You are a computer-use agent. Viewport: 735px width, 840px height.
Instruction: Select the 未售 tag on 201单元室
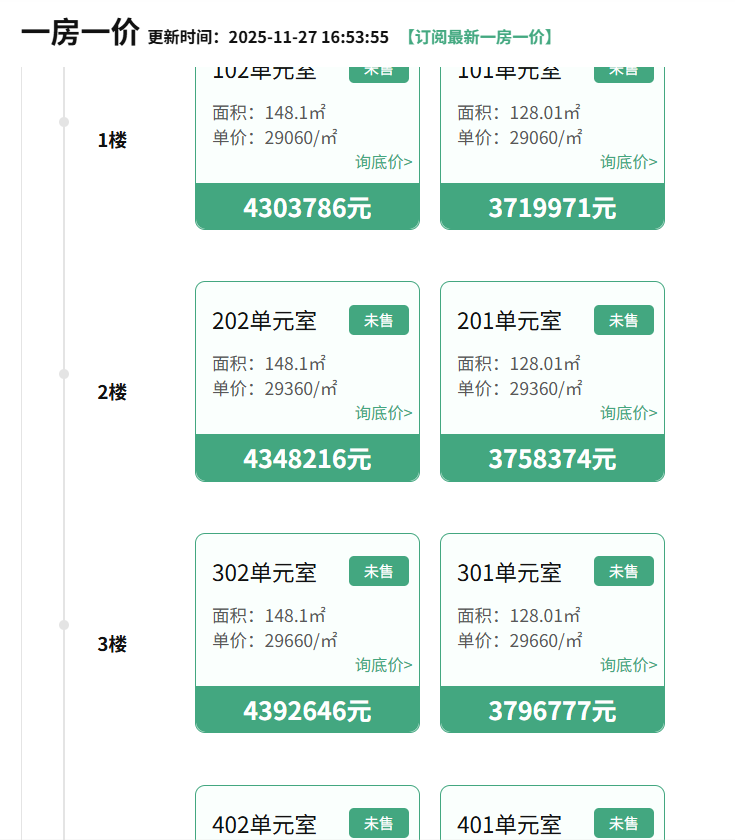623,320
